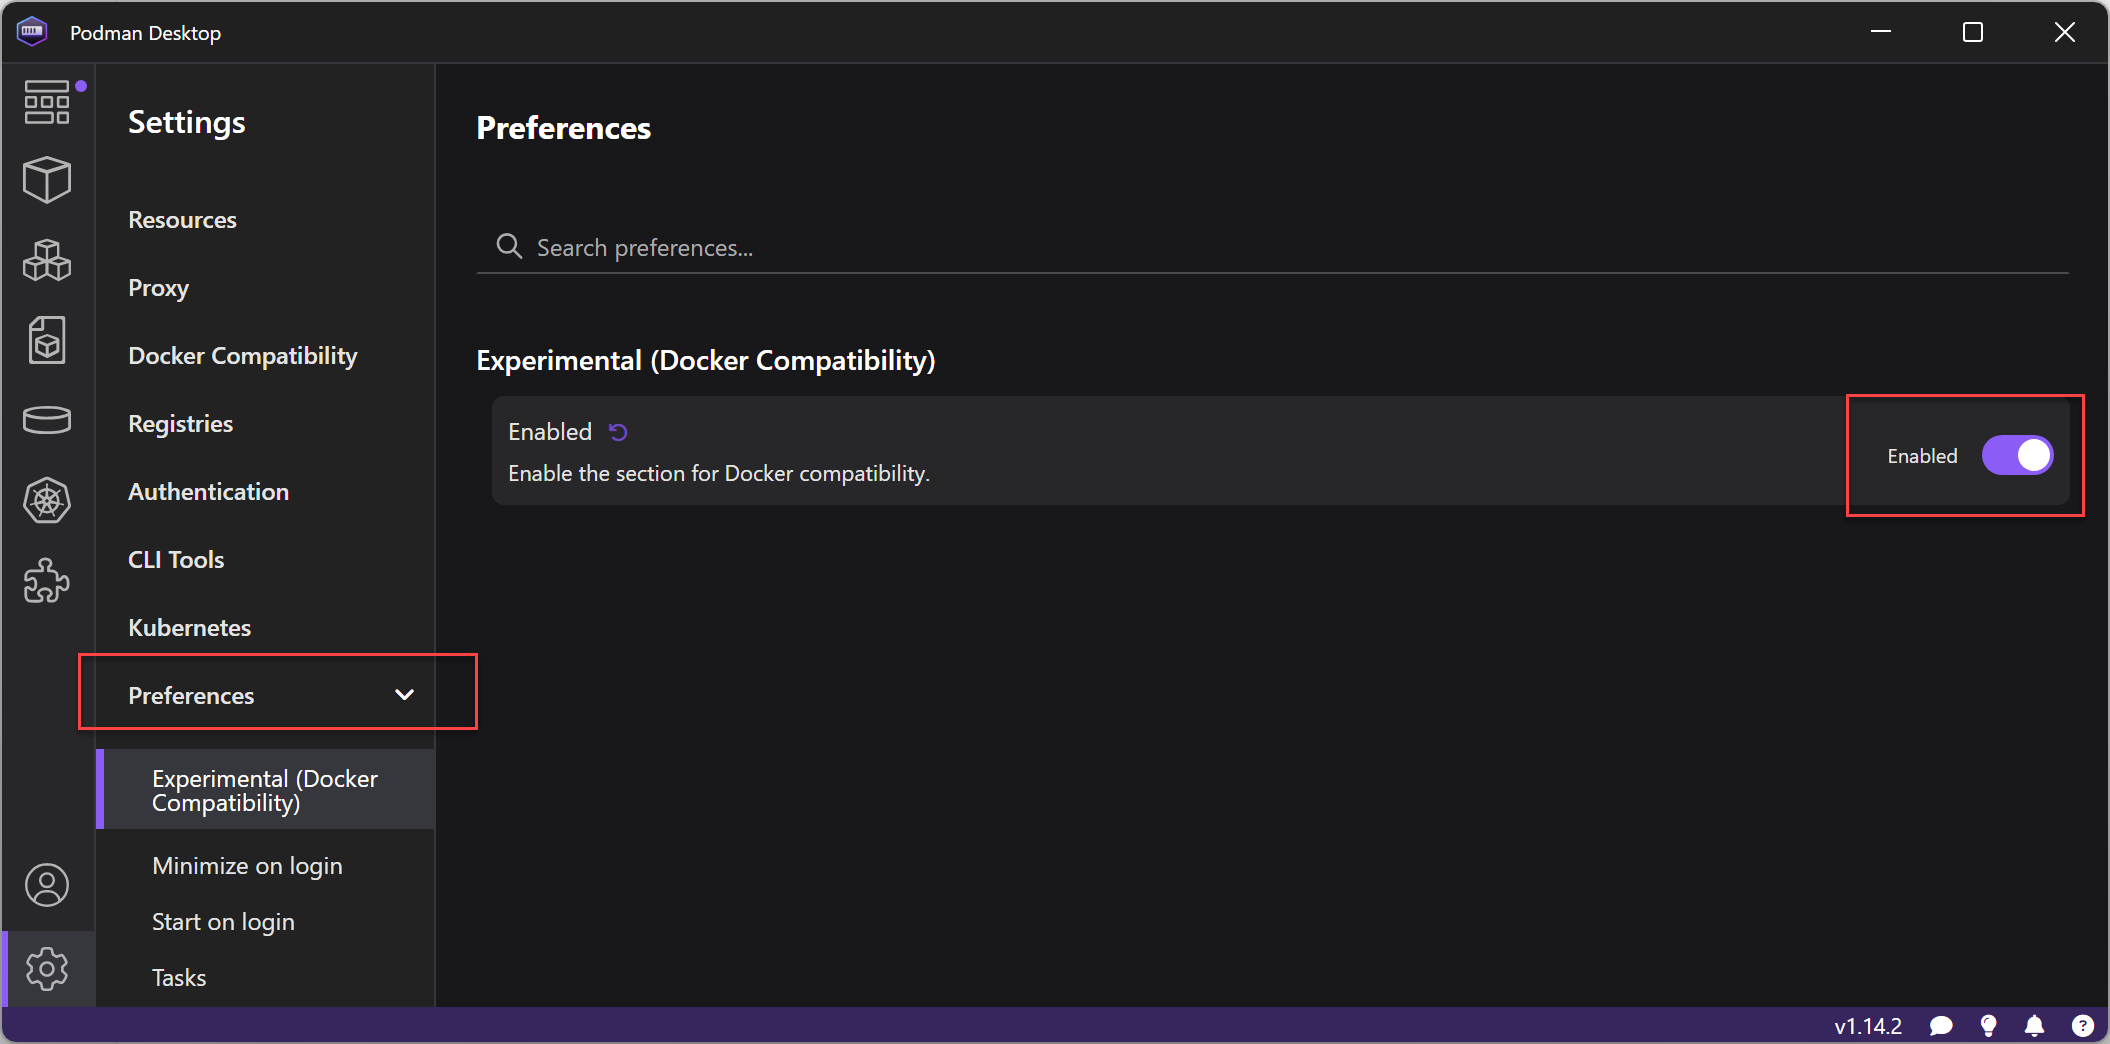Open the Accounts user icon
Image resolution: width=2110 pixels, height=1044 pixels.
(x=47, y=885)
